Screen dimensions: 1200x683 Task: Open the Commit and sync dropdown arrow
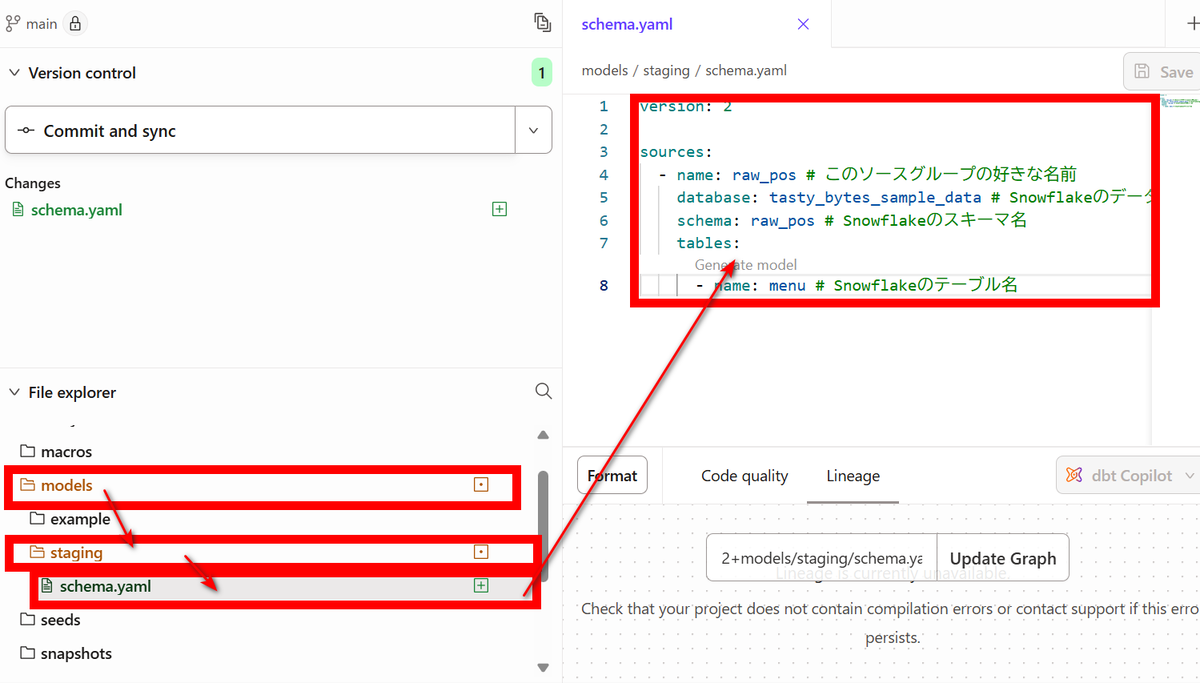point(534,130)
